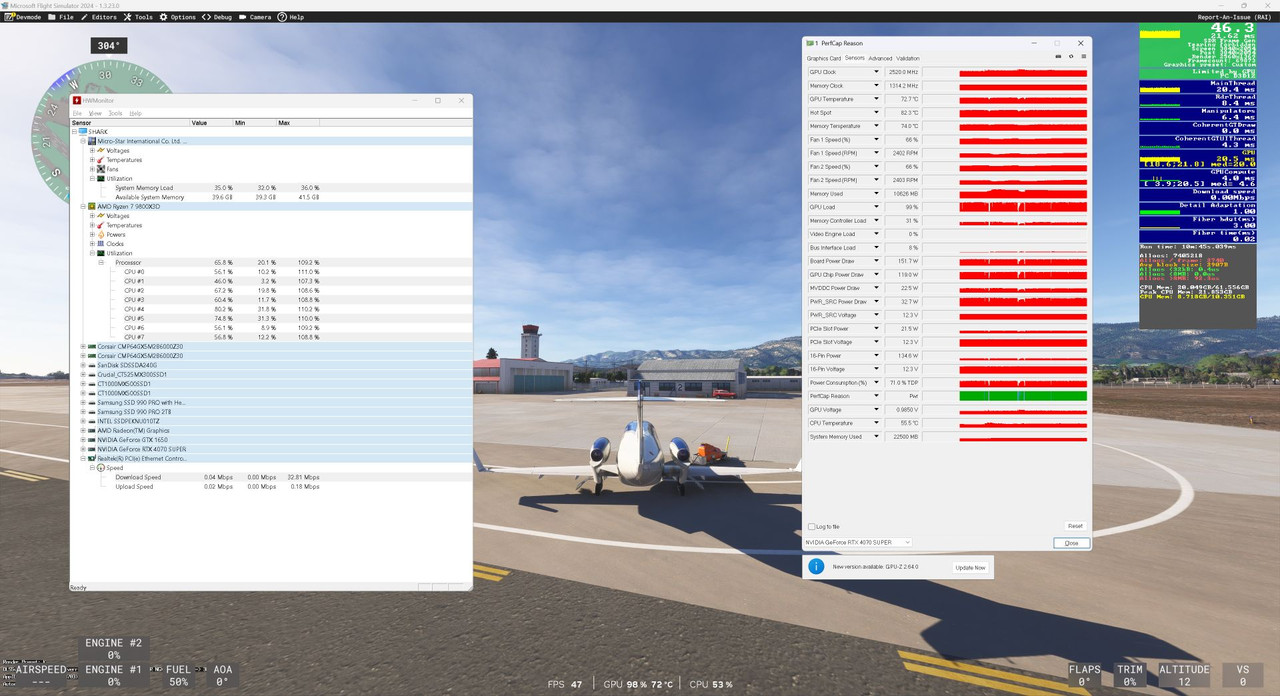Click the Micro-Star motherboard icon

point(92,141)
